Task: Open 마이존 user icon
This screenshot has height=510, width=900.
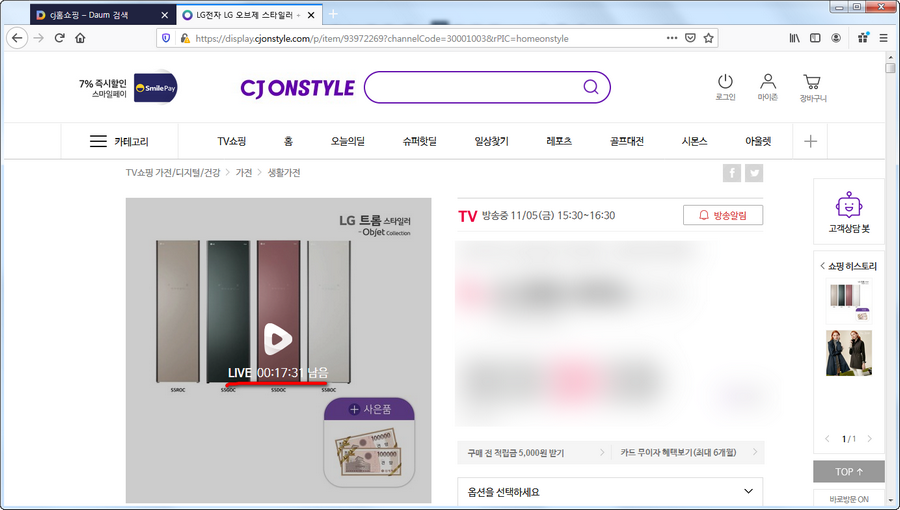Action: [x=767, y=87]
